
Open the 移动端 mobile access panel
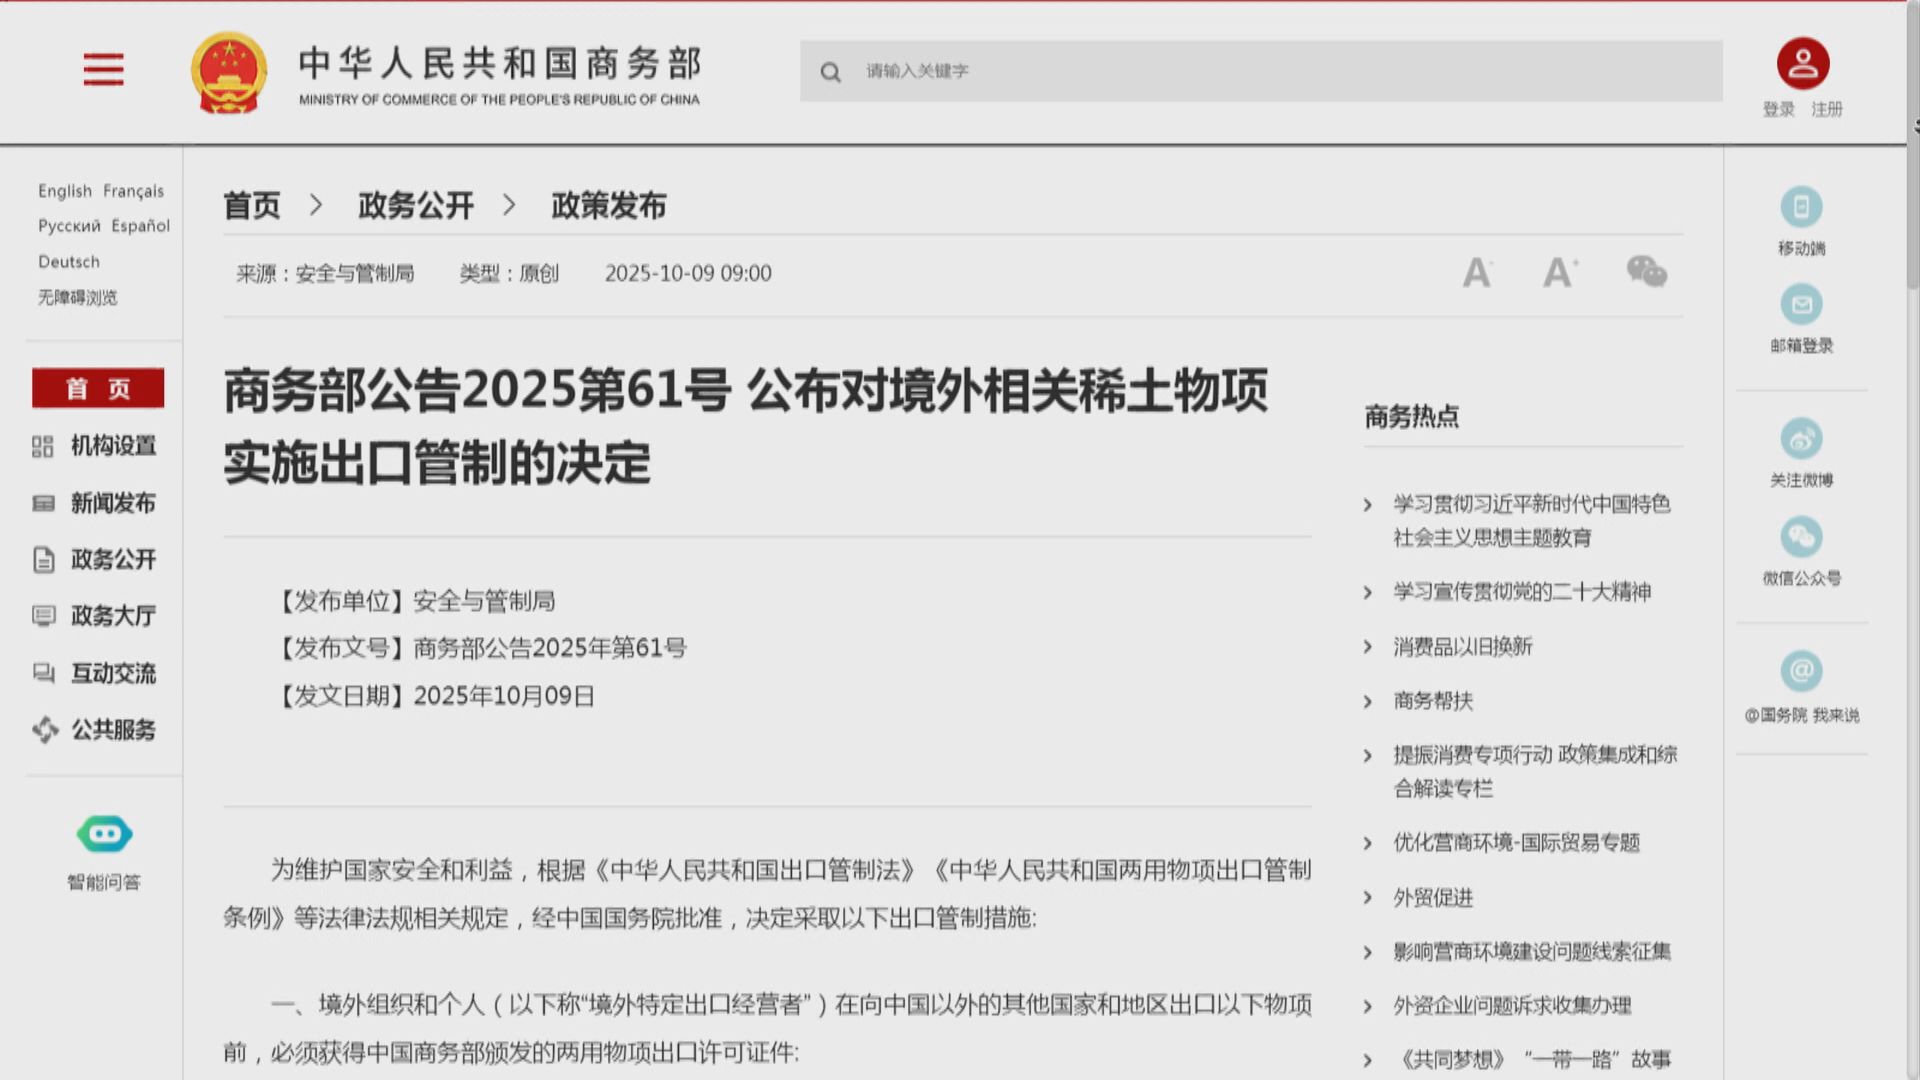coord(1802,207)
